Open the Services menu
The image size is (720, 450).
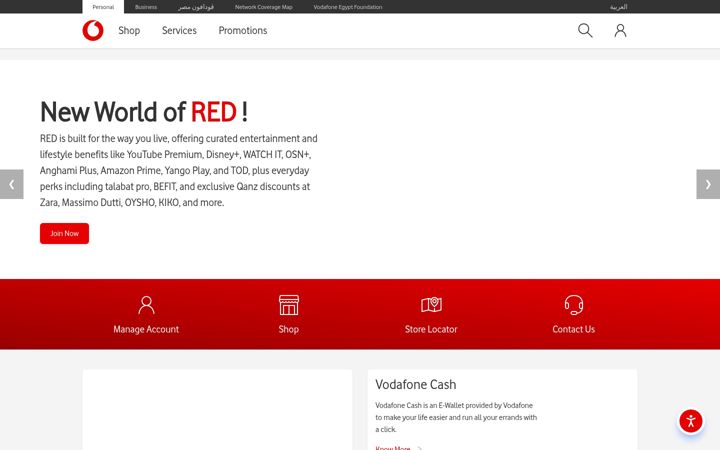(x=179, y=30)
